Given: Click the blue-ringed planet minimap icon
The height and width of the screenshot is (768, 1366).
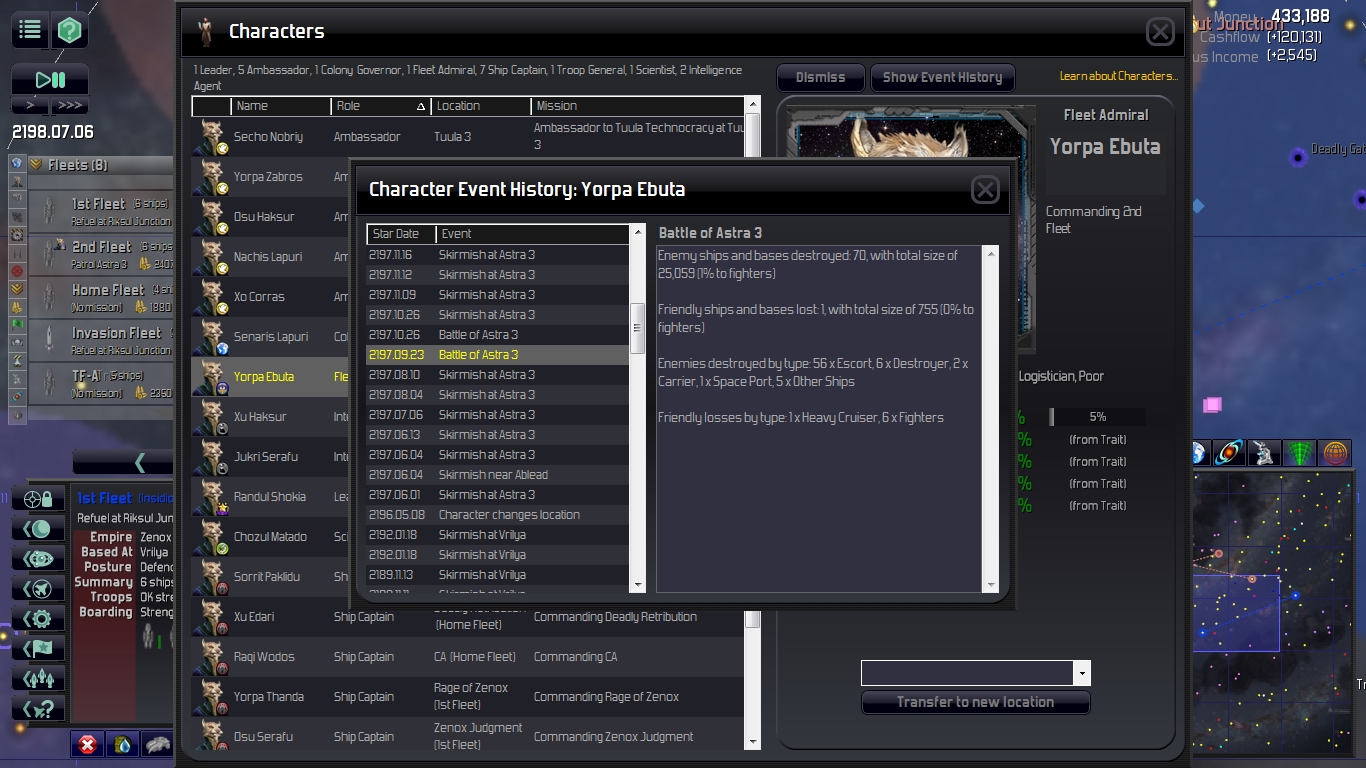Looking at the screenshot, I should pos(1230,453).
